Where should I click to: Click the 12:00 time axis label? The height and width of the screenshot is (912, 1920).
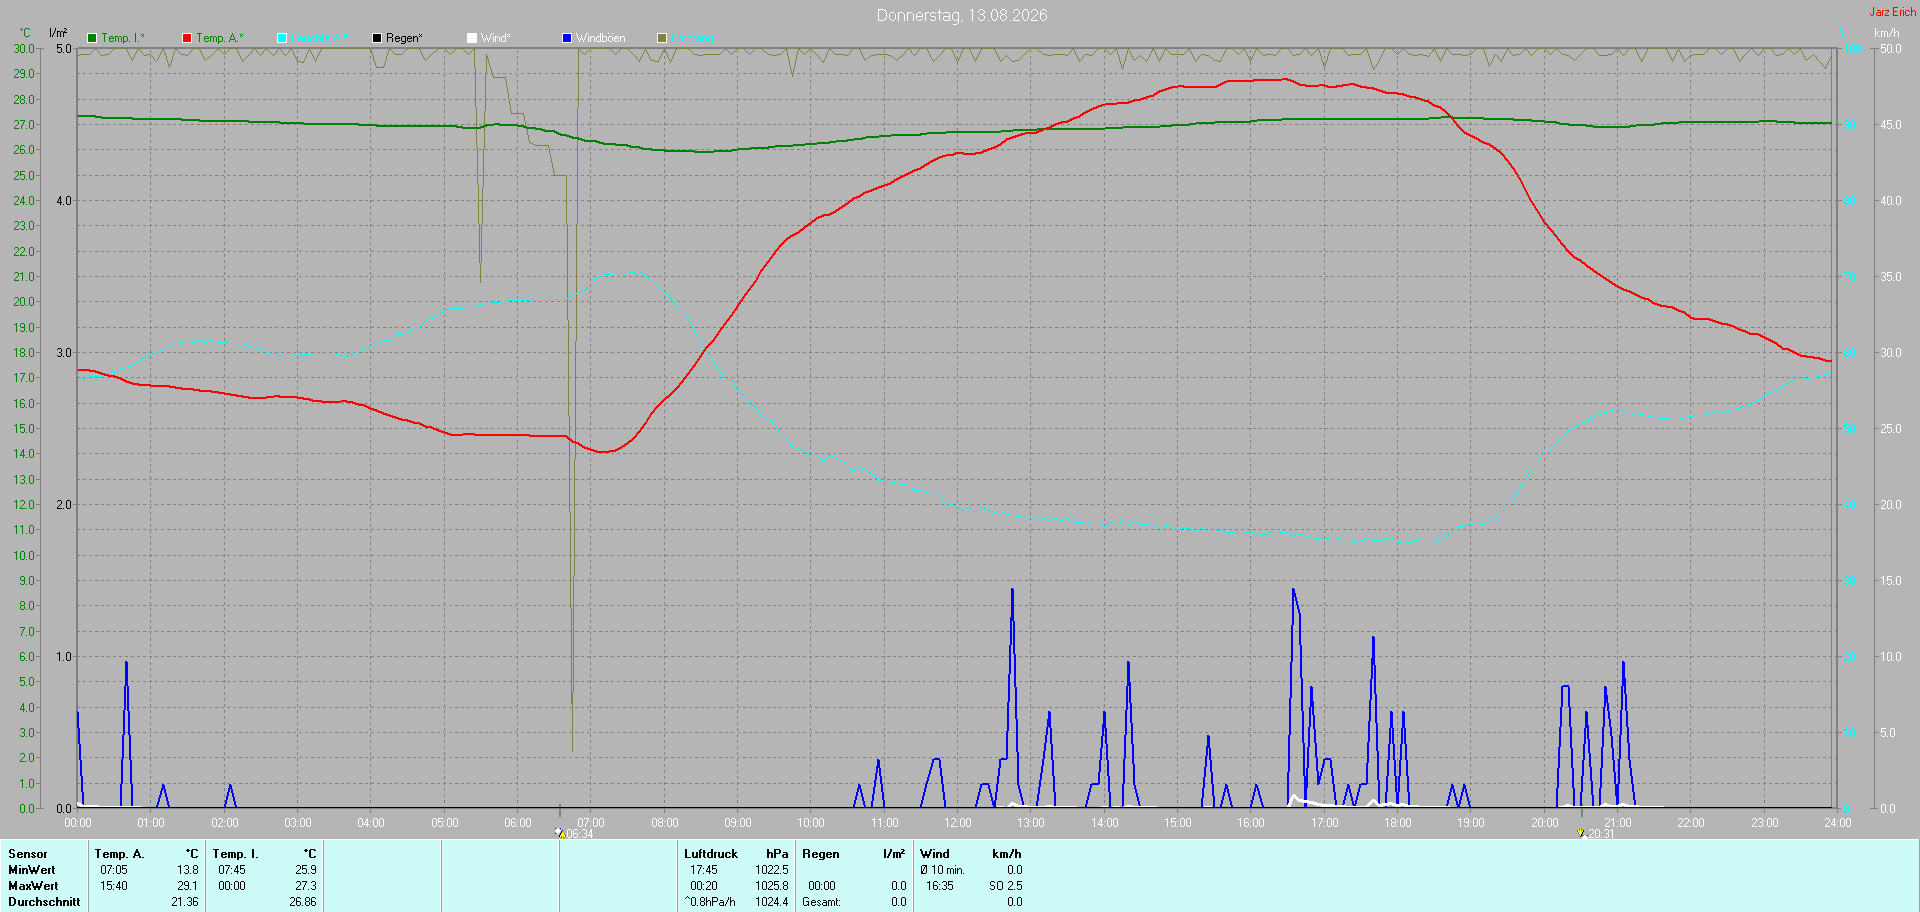click(x=958, y=823)
